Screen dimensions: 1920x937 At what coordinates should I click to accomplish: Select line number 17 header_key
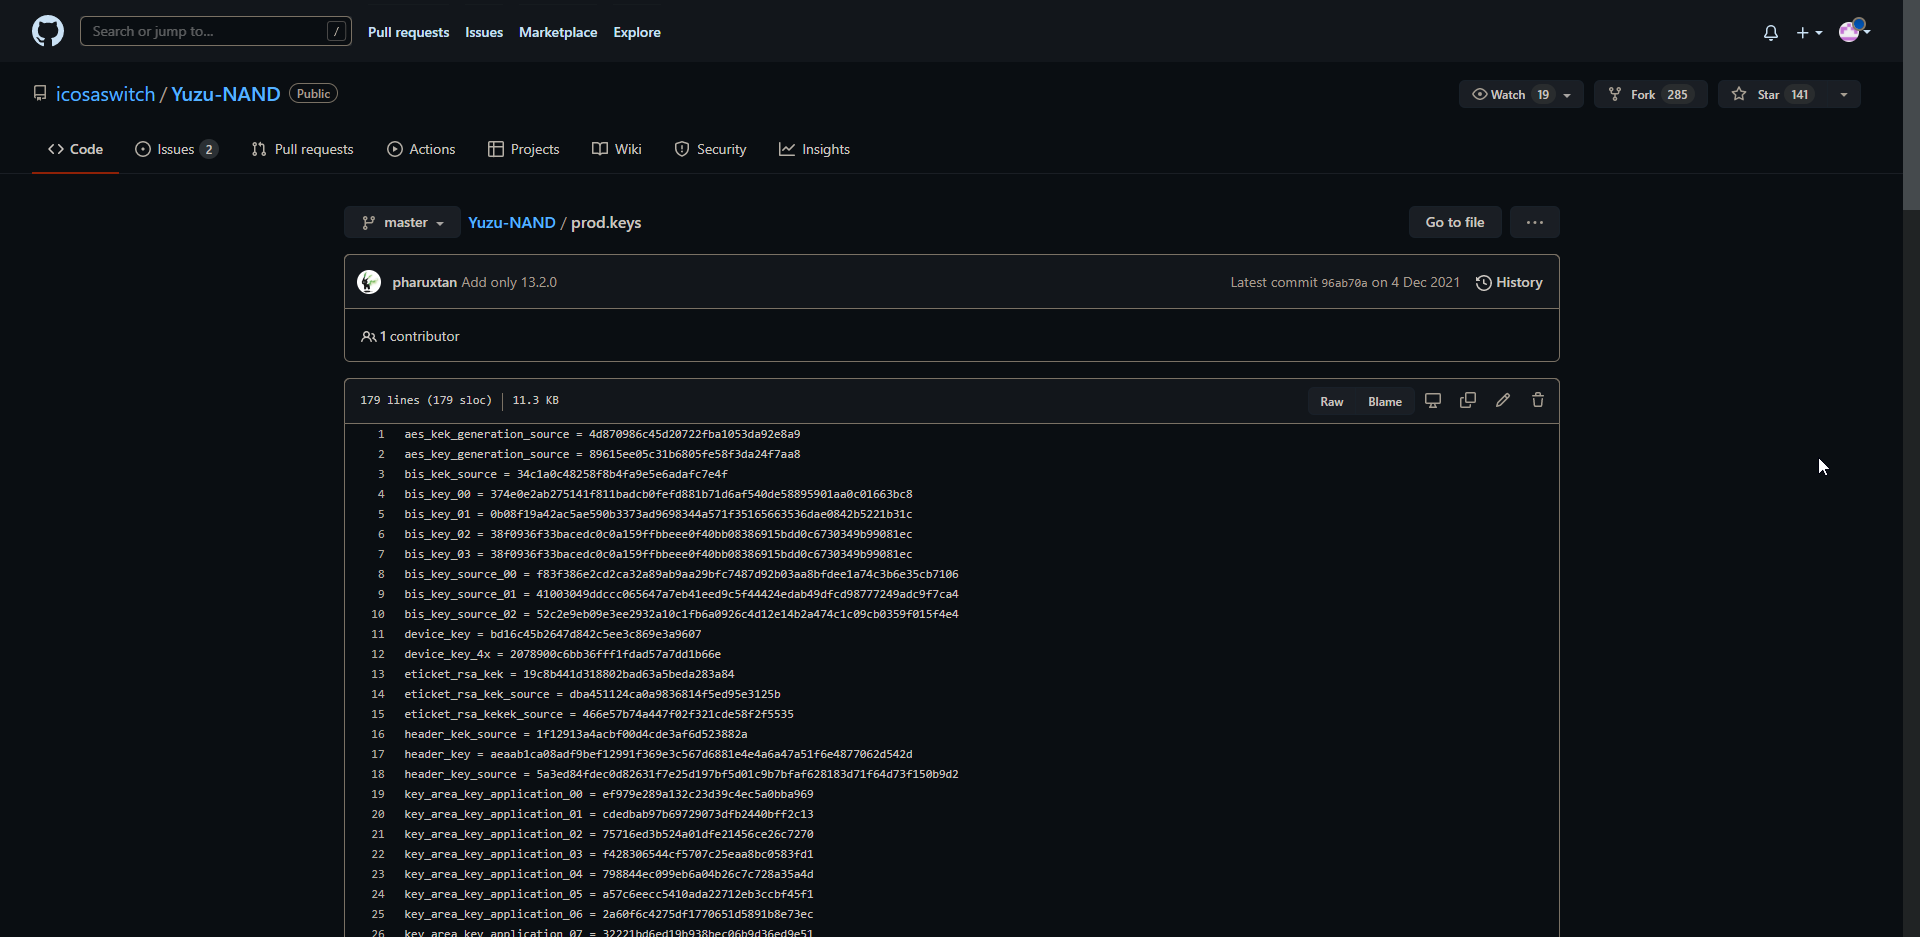point(378,754)
